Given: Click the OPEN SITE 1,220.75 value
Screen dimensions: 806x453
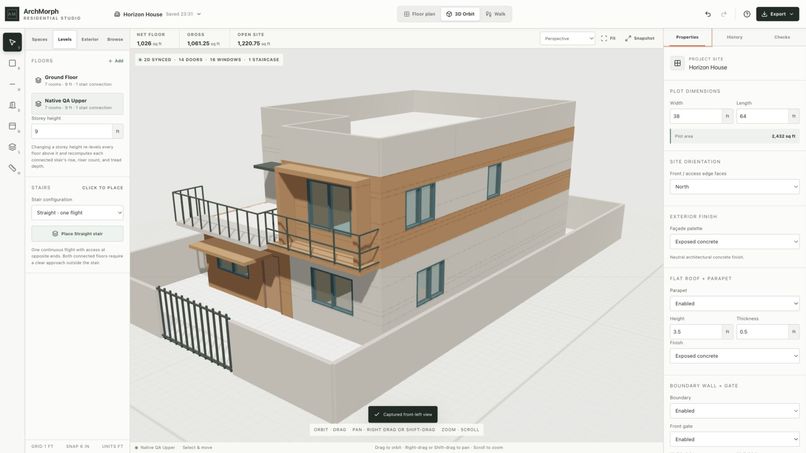Looking at the screenshot, I should click(253, 44).
